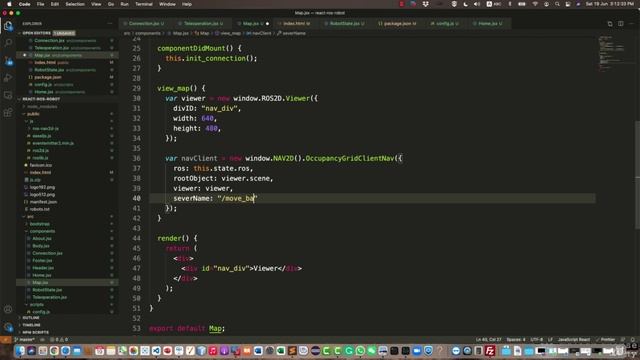Open config.js under the scripts folder
Viewport: 640px width, 360px height.
41,312
